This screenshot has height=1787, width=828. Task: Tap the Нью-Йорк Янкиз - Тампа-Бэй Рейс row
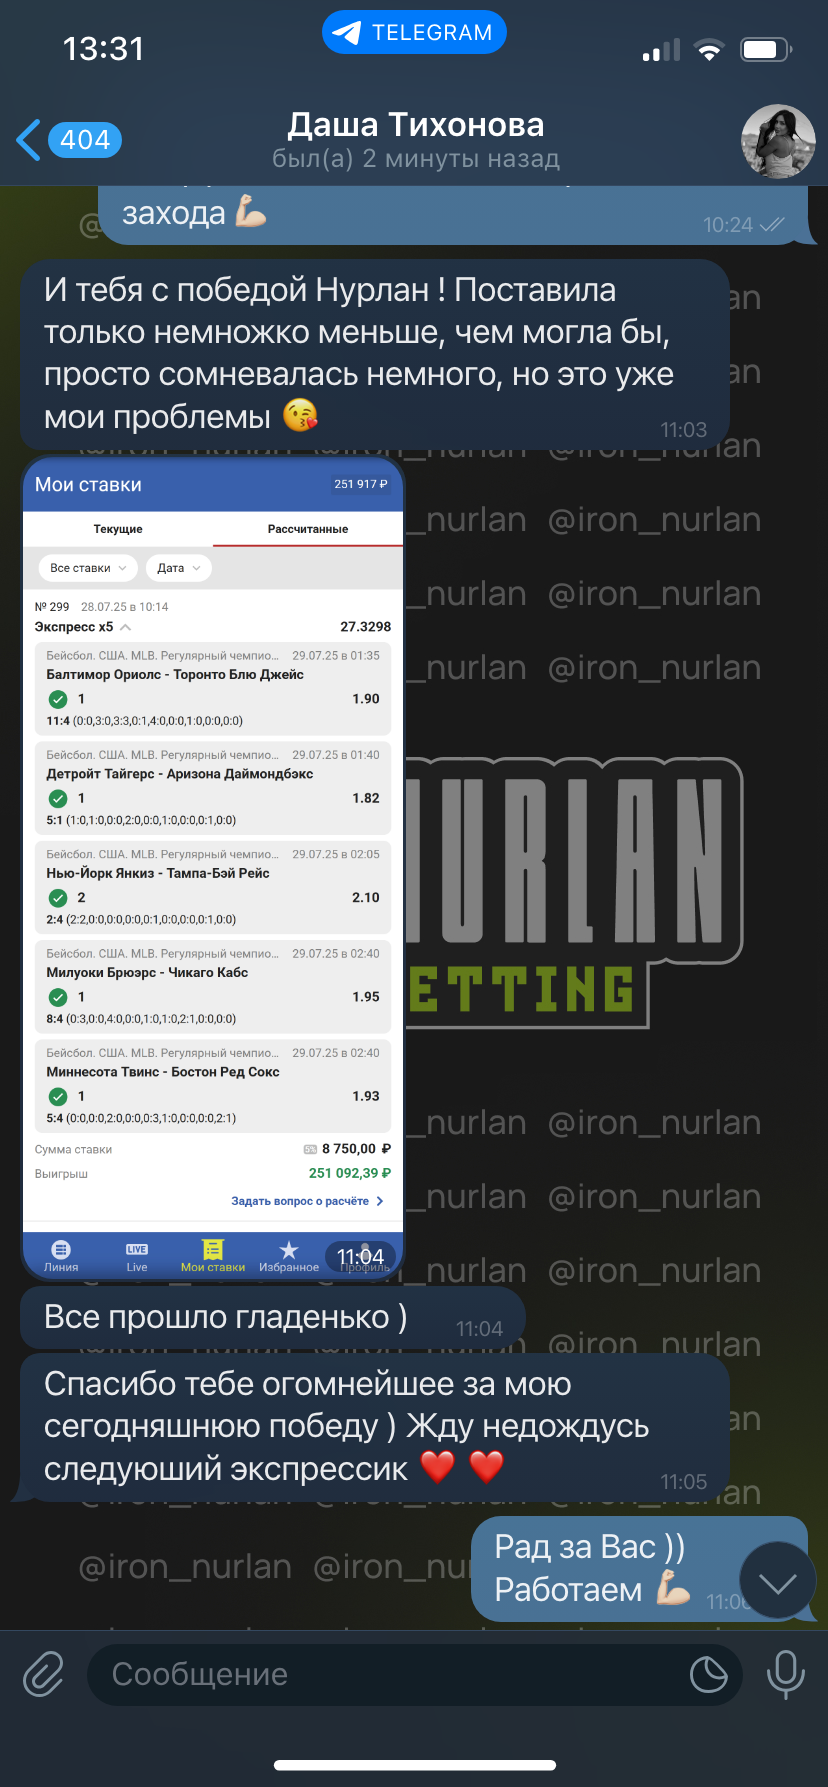(212, 888)
